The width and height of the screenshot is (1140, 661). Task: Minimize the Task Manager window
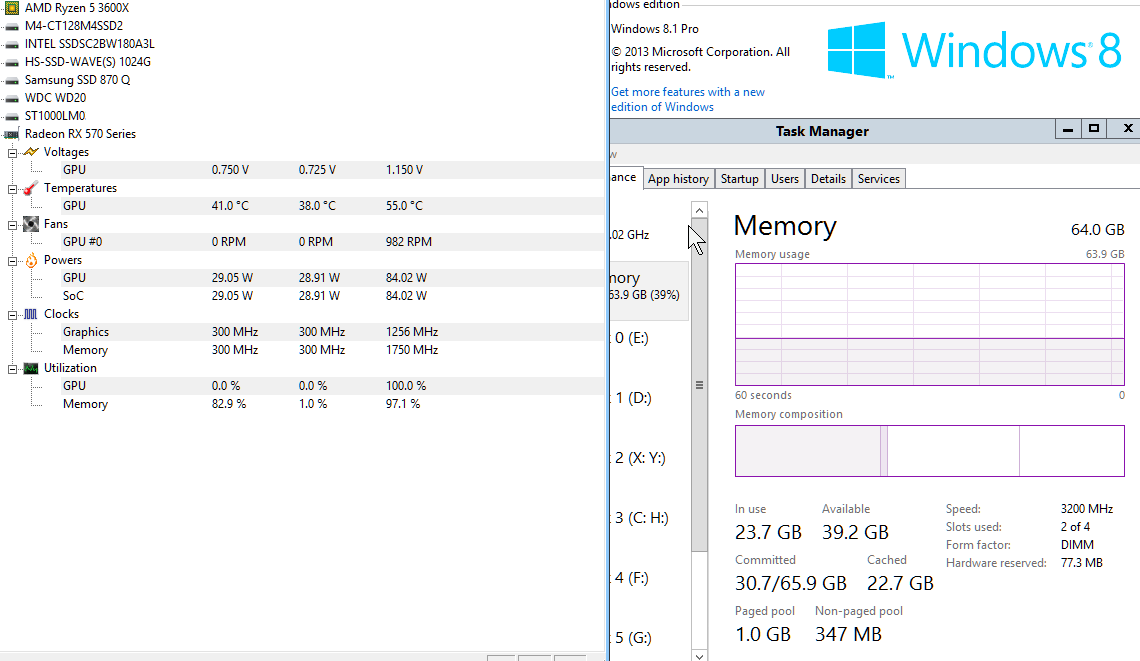(x=1067, y=129)
